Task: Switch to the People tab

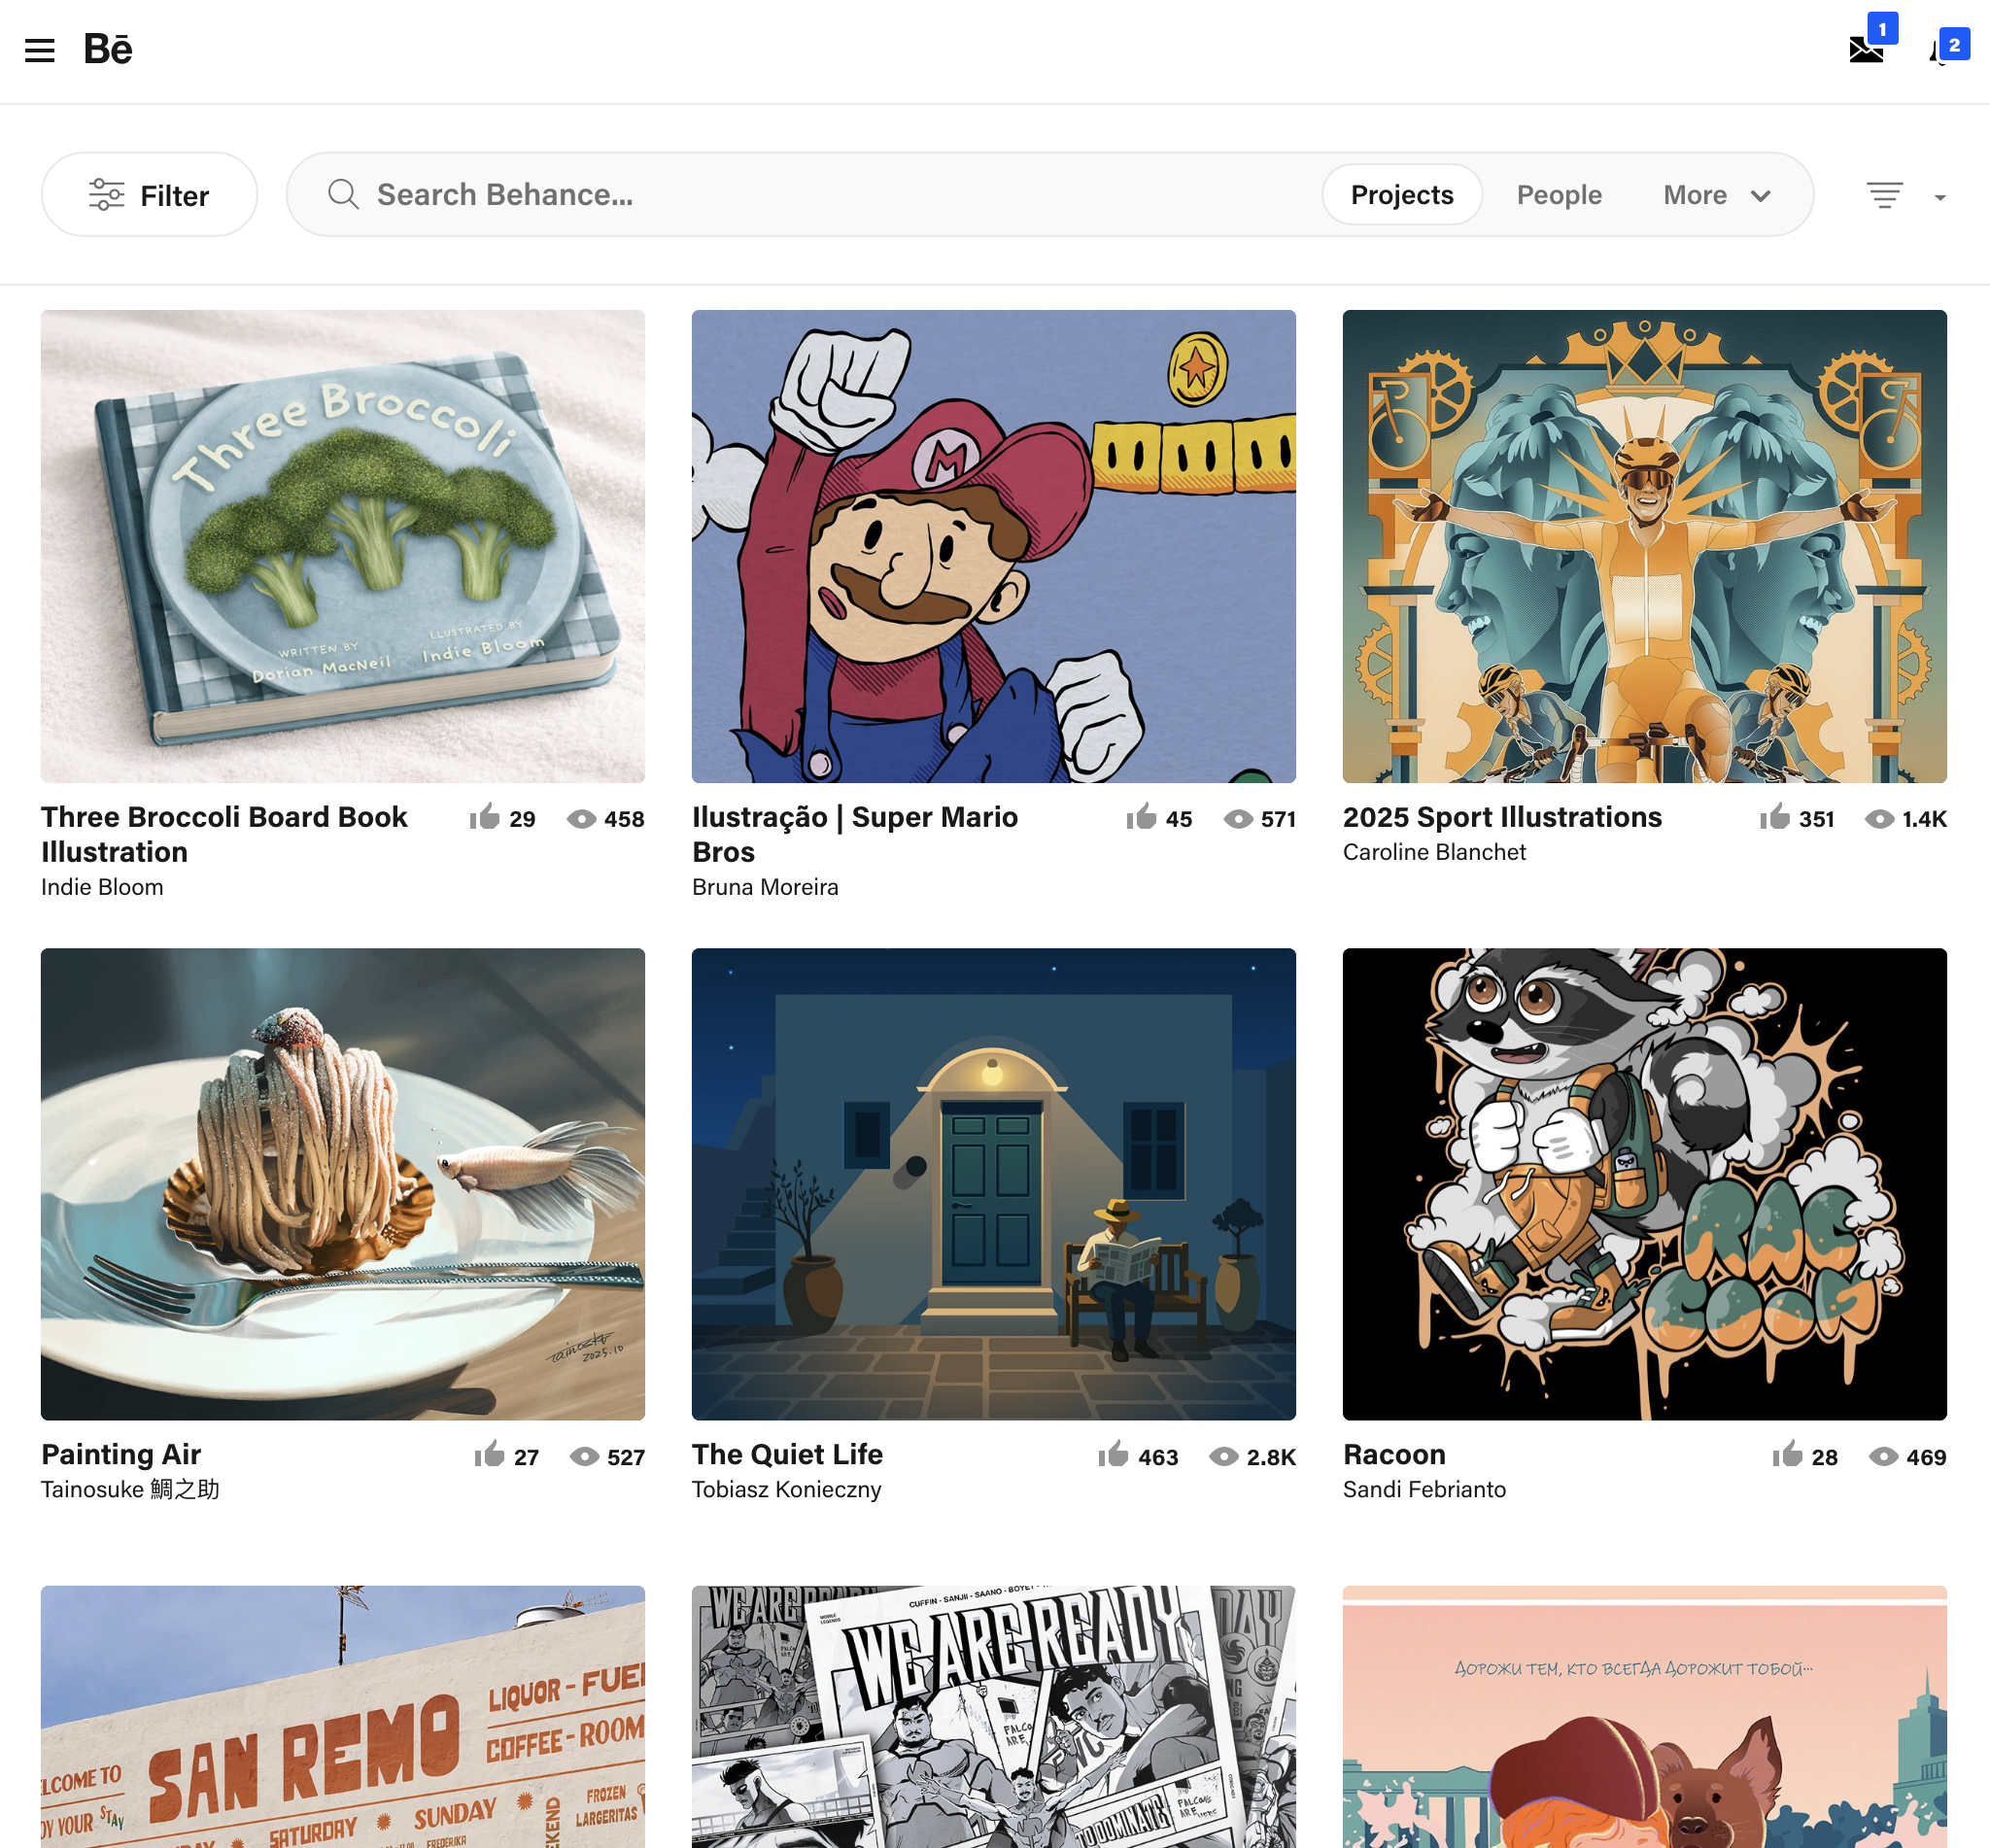Action: coord(1558,194)
